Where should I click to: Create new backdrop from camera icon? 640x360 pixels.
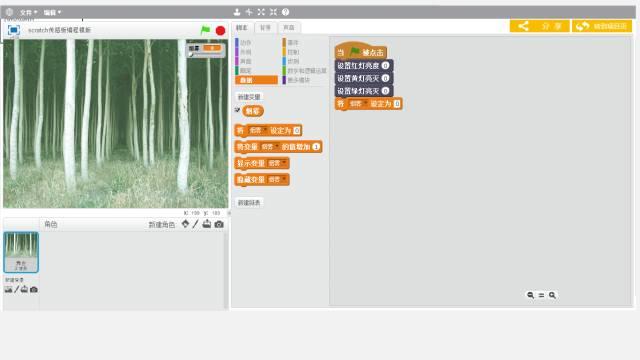[x=34, y=289]
